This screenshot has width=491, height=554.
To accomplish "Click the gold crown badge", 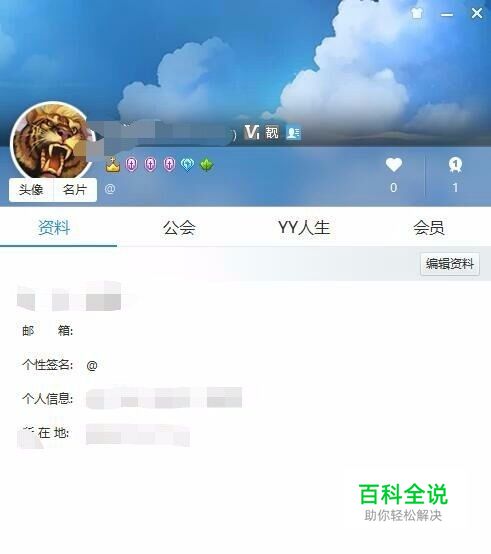I will click(x=113, y=165).
